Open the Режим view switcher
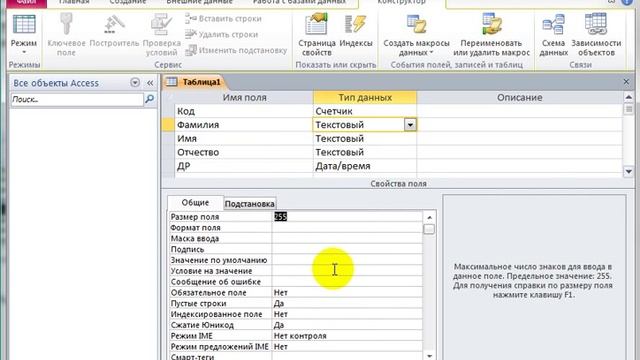Image resolution: width=640 pixels, height=360 pixels. 24,35
